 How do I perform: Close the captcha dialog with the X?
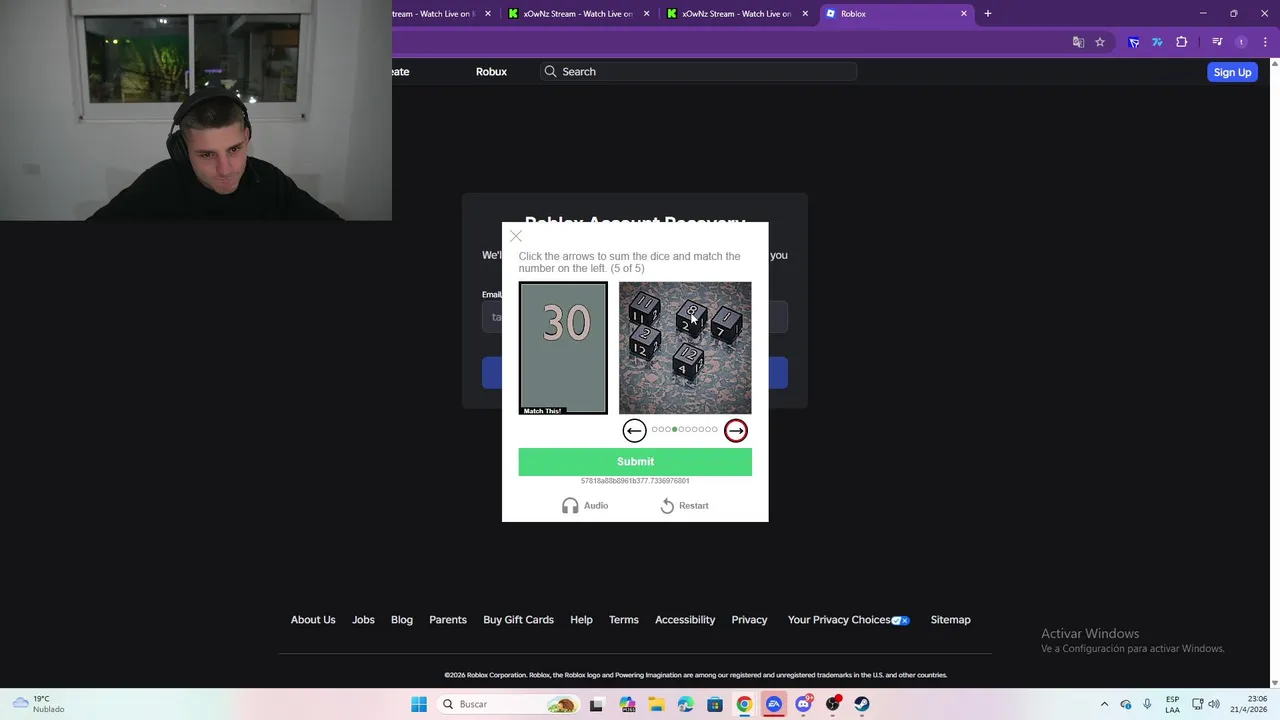click(516, 236)
